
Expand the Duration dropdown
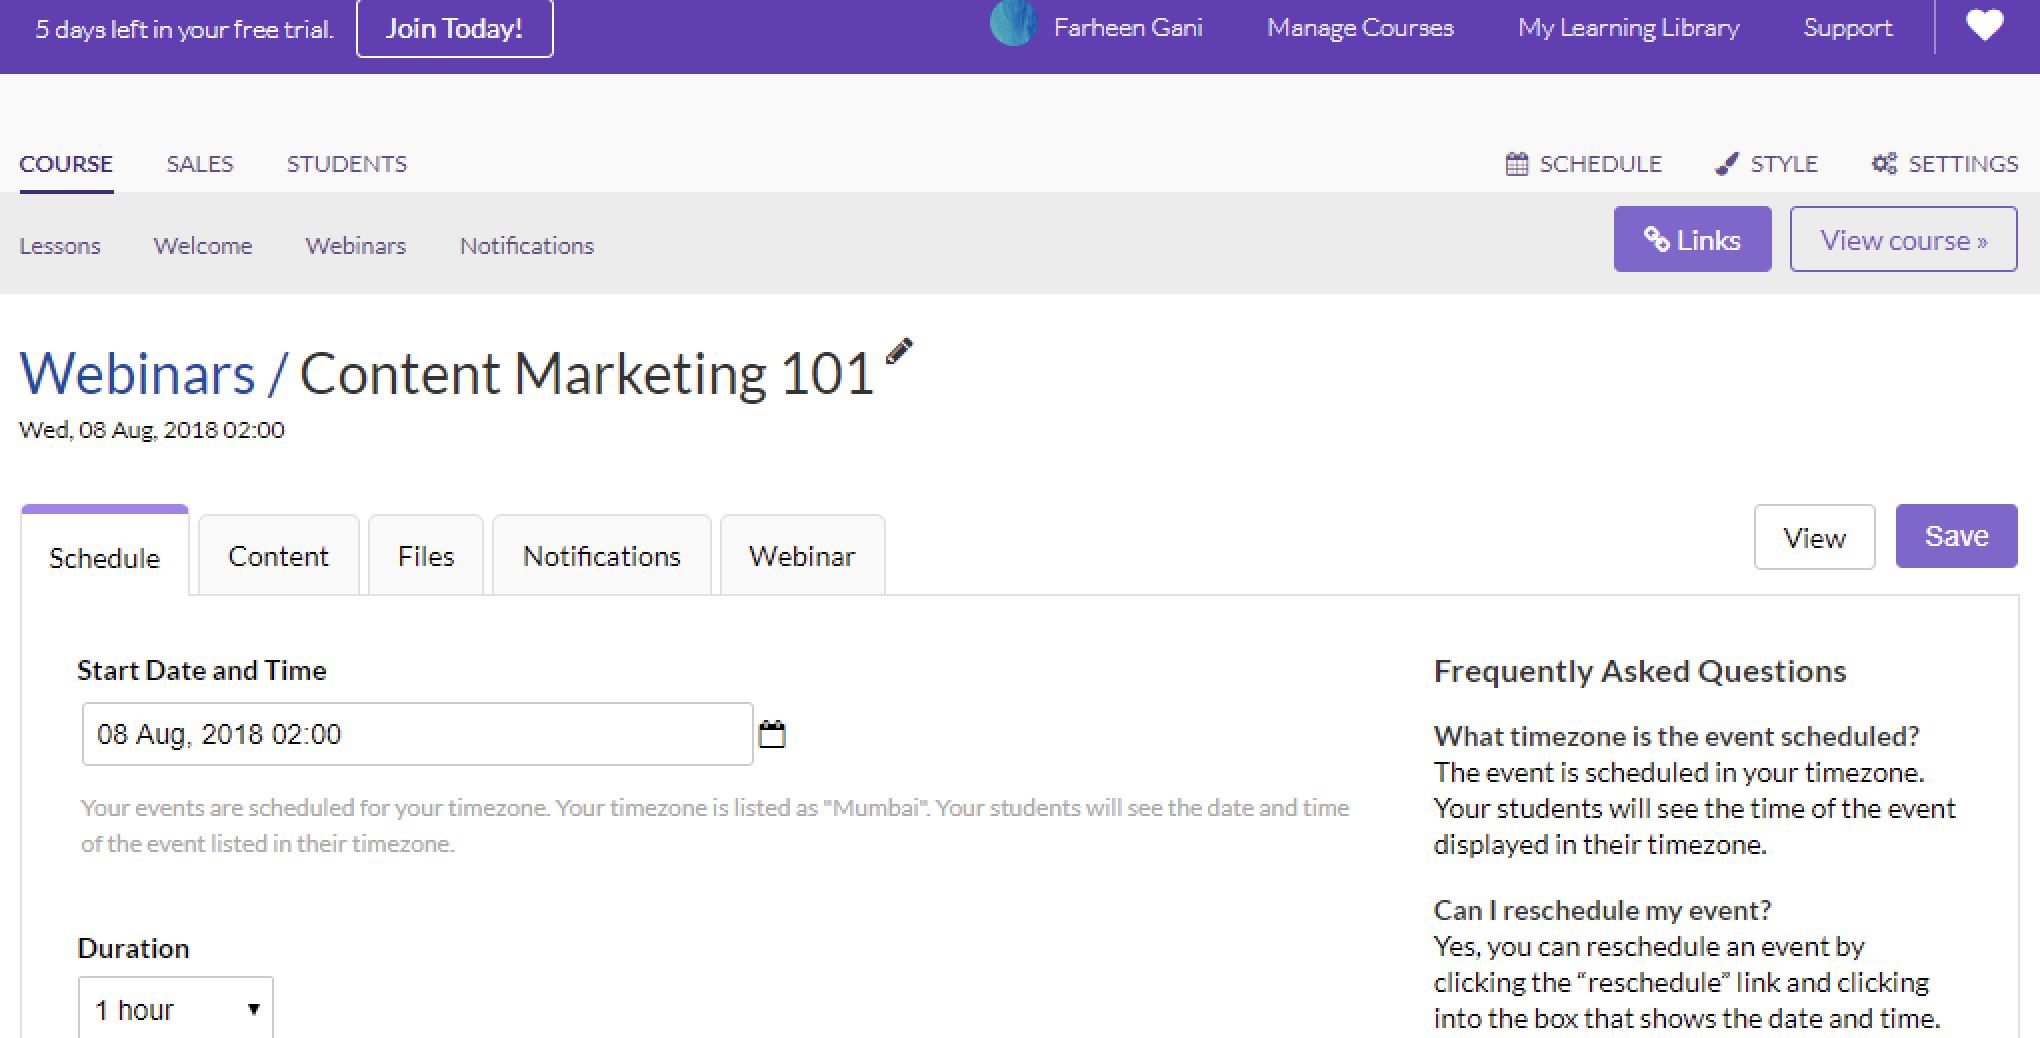(176, 1009)
